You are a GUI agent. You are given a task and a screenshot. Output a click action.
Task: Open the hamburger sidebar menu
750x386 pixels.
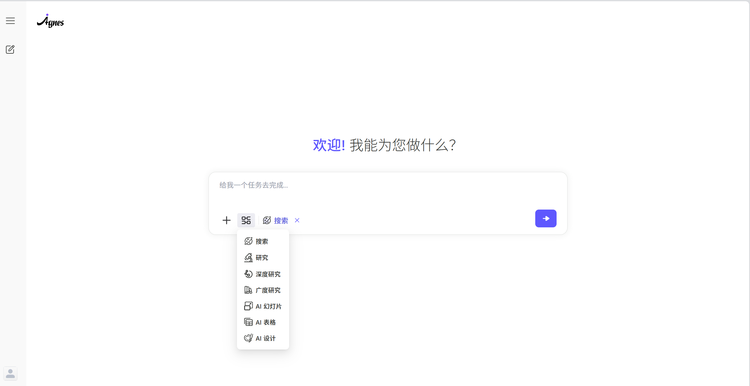10,21
